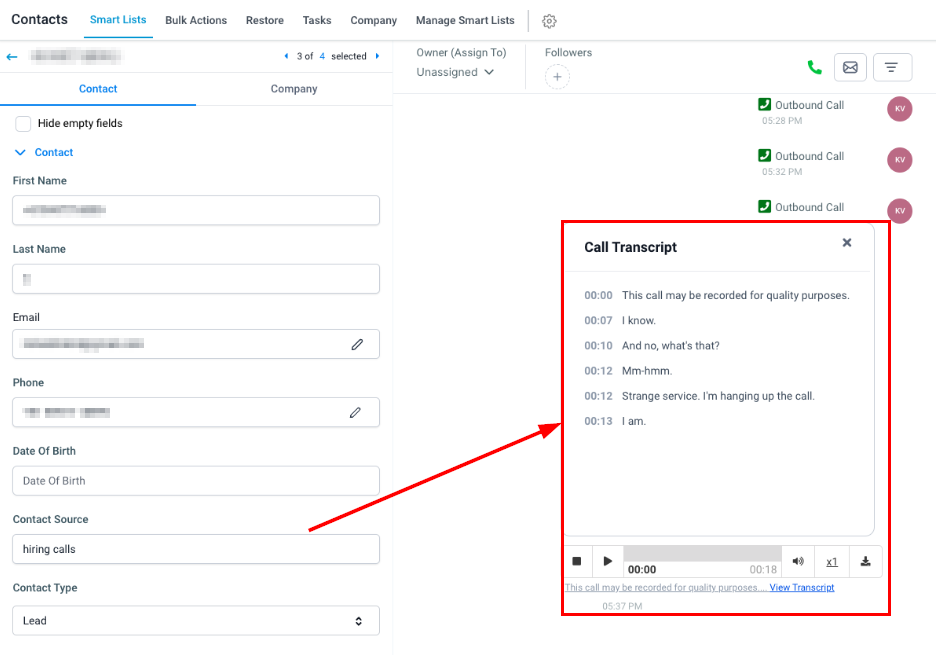Download the call recording
The width and height of the screenshot is (936, 655).
[x=865, y=562]
